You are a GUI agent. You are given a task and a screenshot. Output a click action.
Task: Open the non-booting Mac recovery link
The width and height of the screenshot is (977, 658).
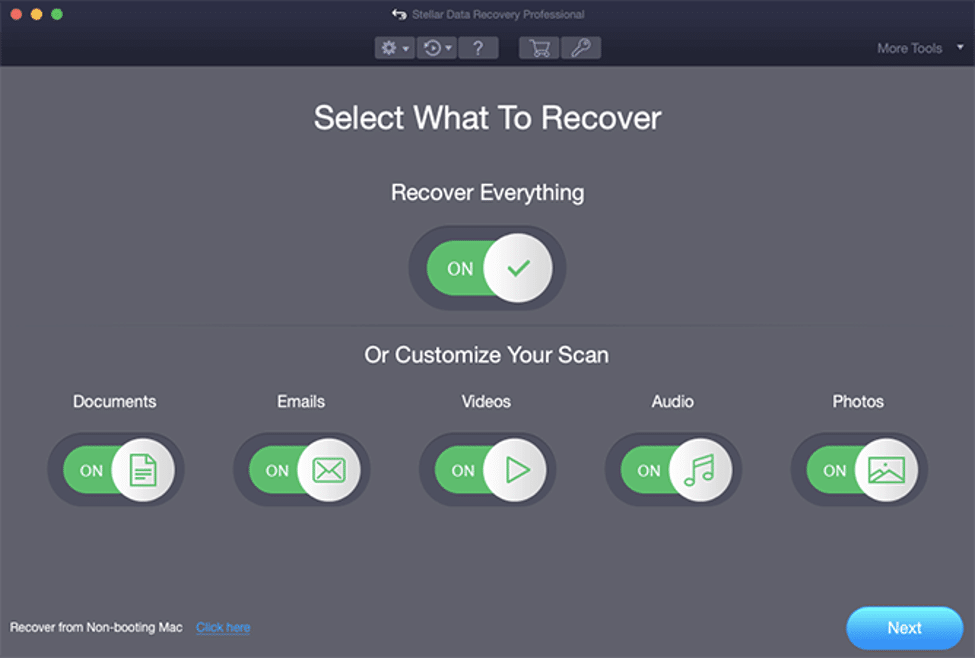[x=222, y=628]
